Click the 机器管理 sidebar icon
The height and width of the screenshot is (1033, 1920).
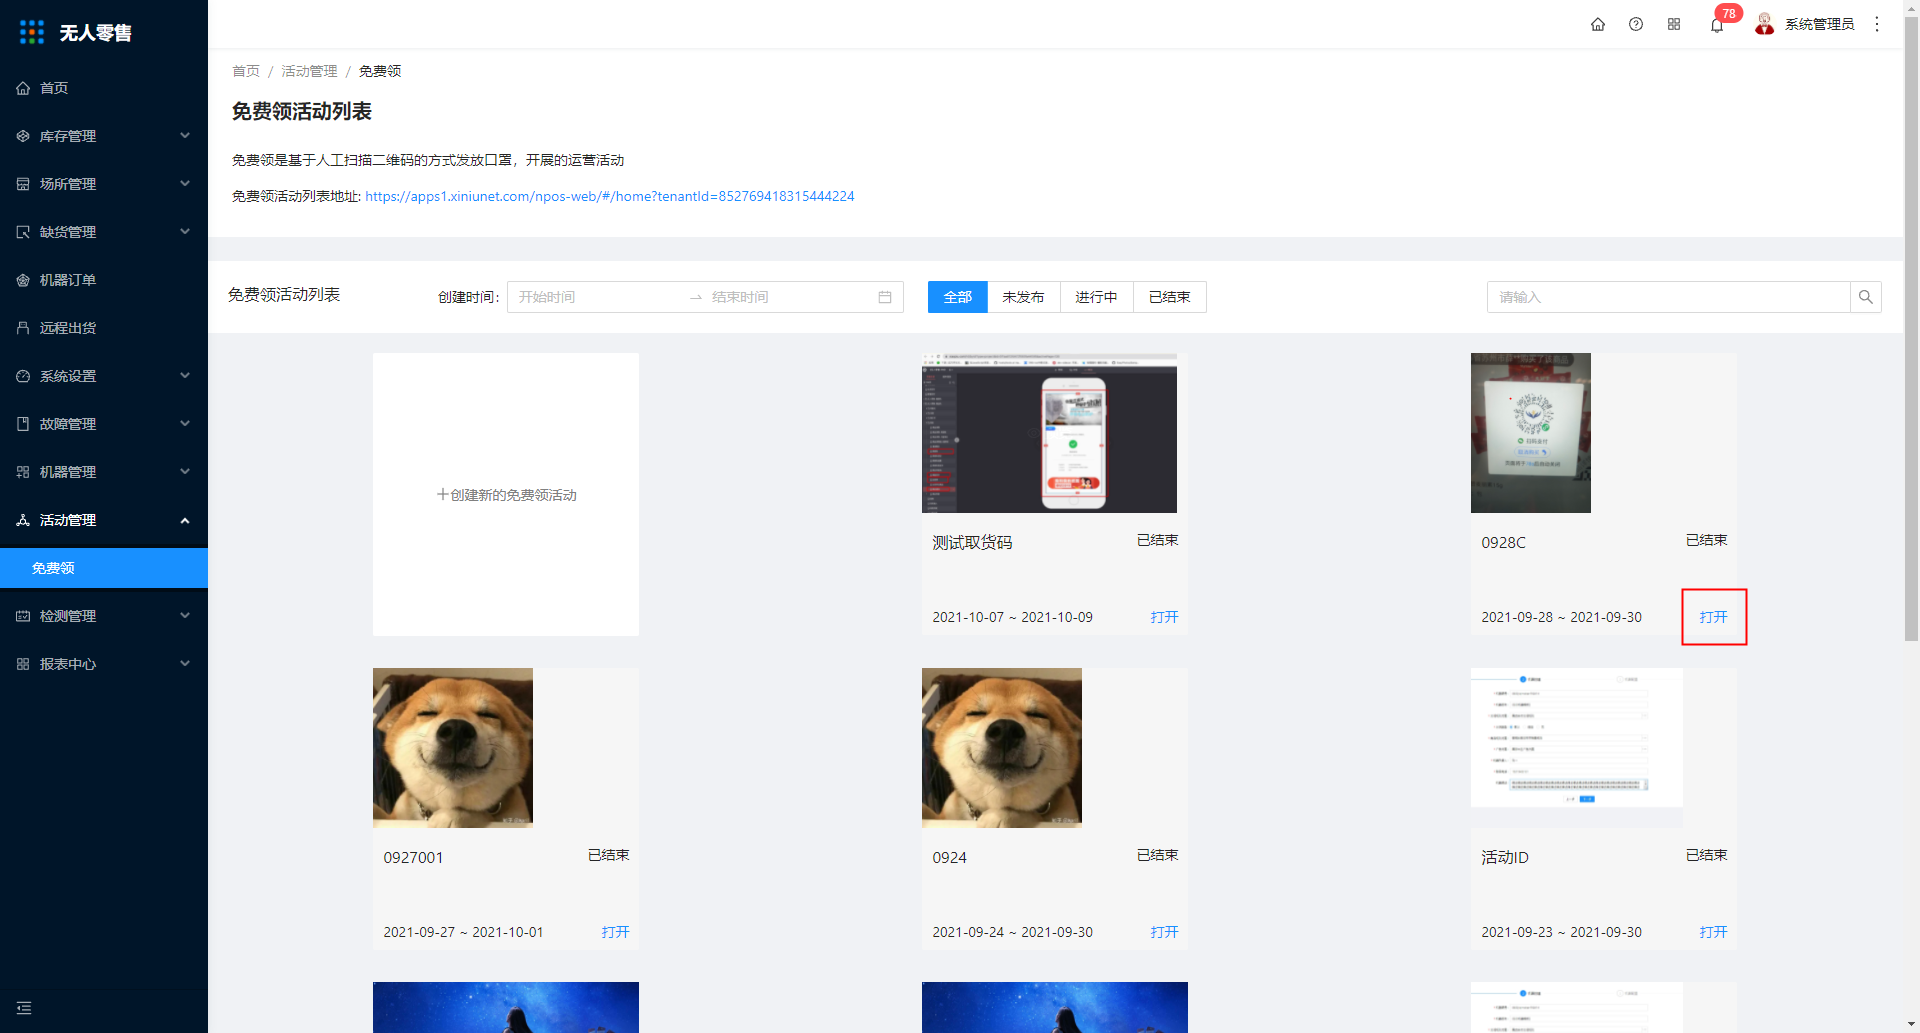click(23, 472)
